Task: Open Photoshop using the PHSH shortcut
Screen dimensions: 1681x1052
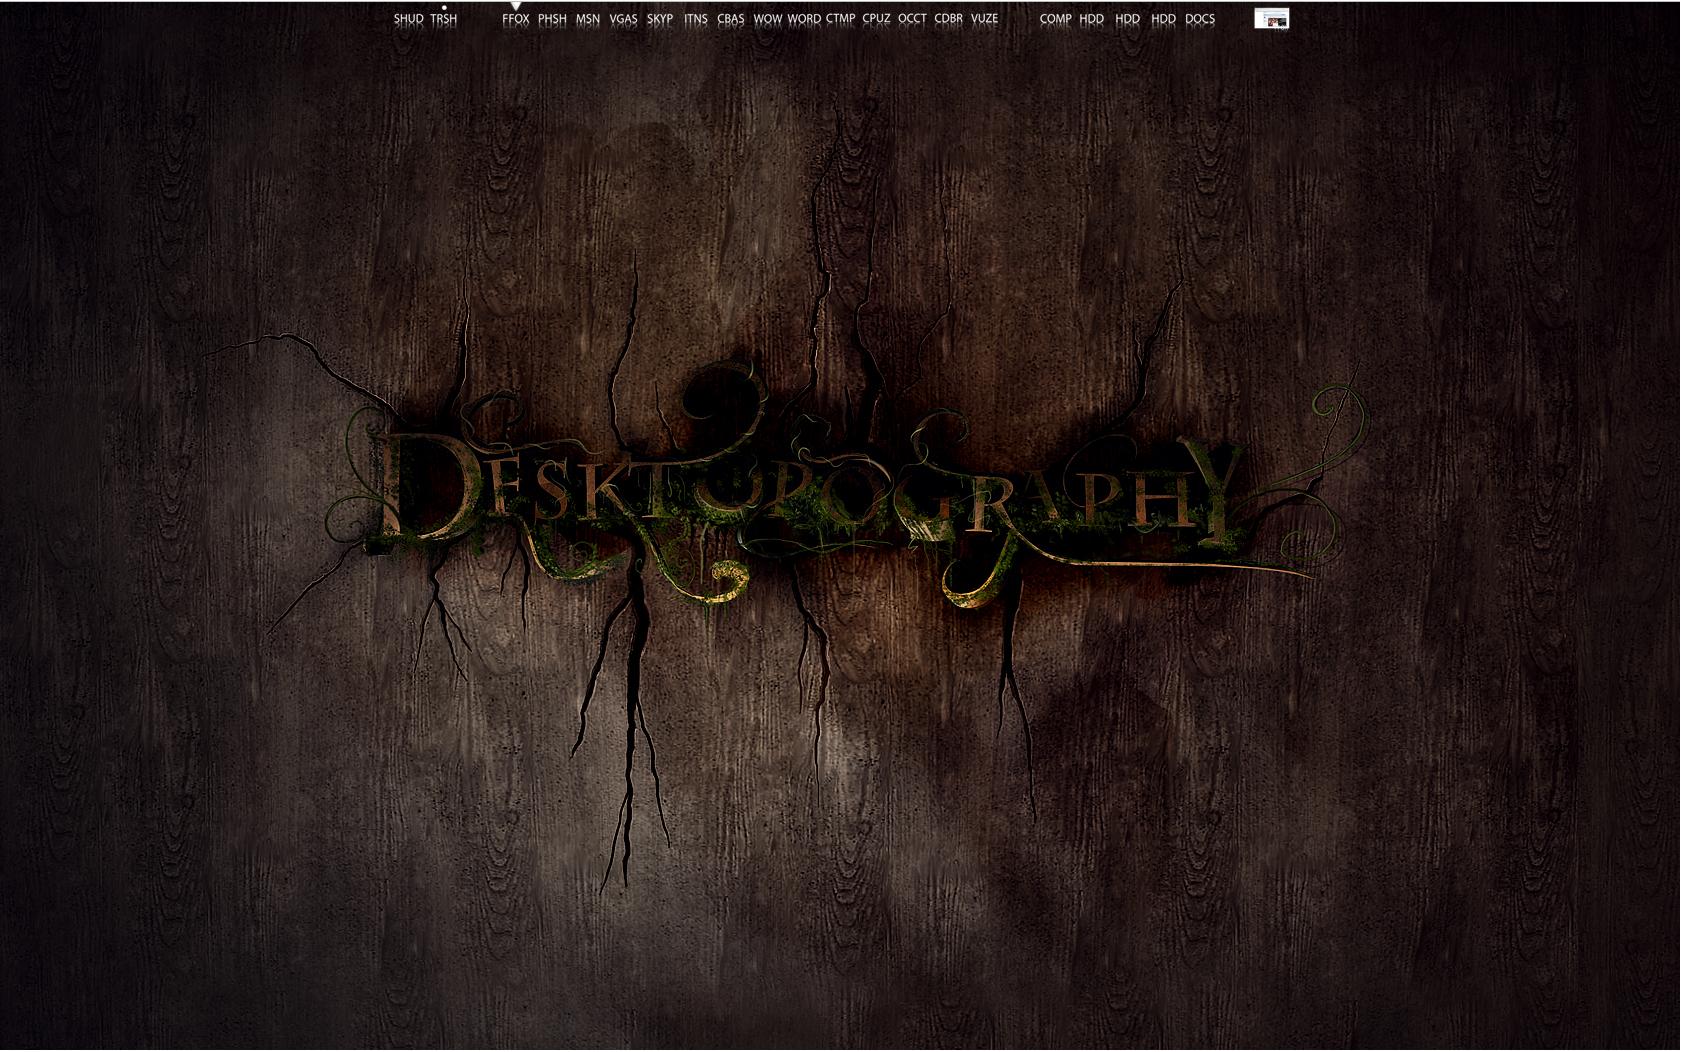Action: [552, 19]
